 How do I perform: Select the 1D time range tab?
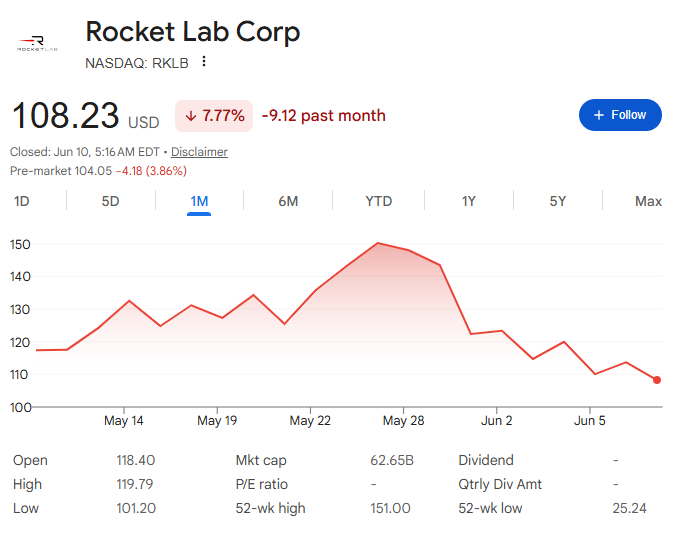[22, 201]
